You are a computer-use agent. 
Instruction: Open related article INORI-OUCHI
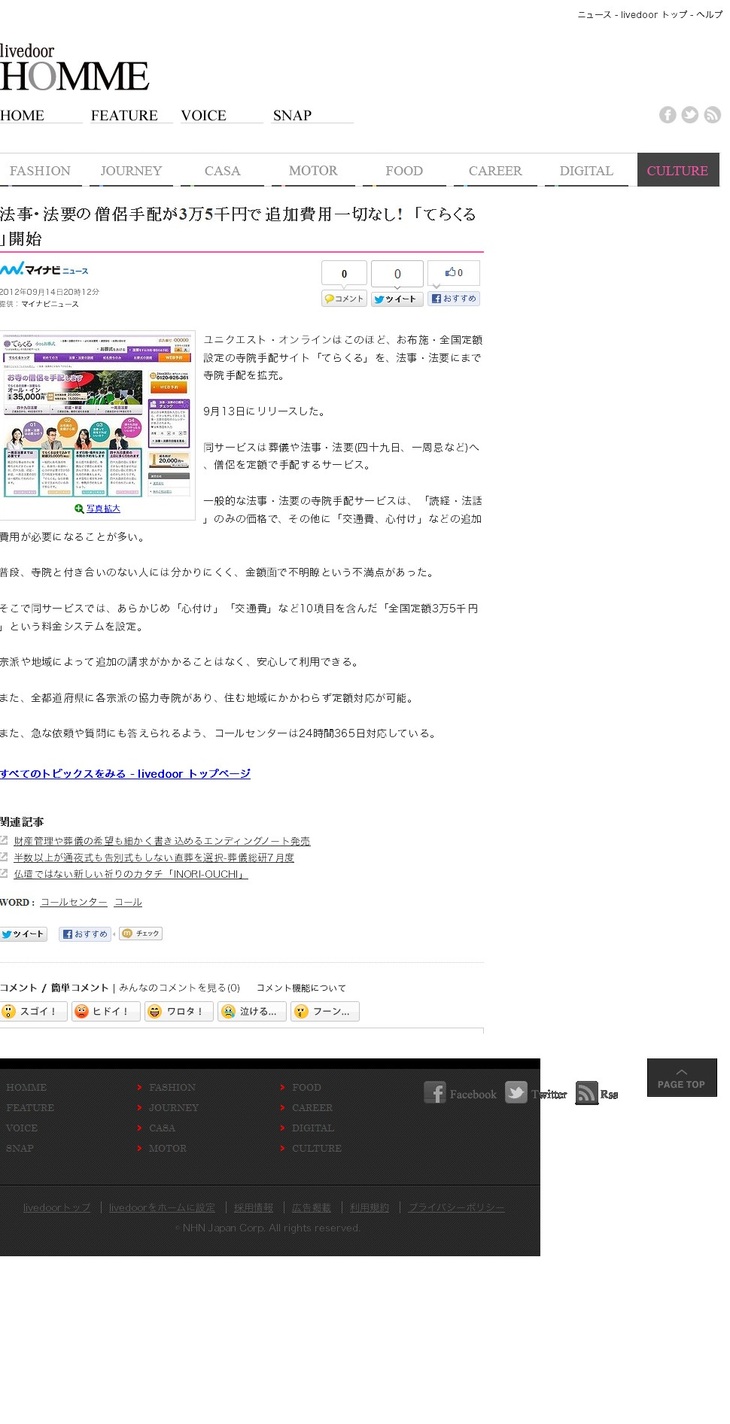click(130, 874)
